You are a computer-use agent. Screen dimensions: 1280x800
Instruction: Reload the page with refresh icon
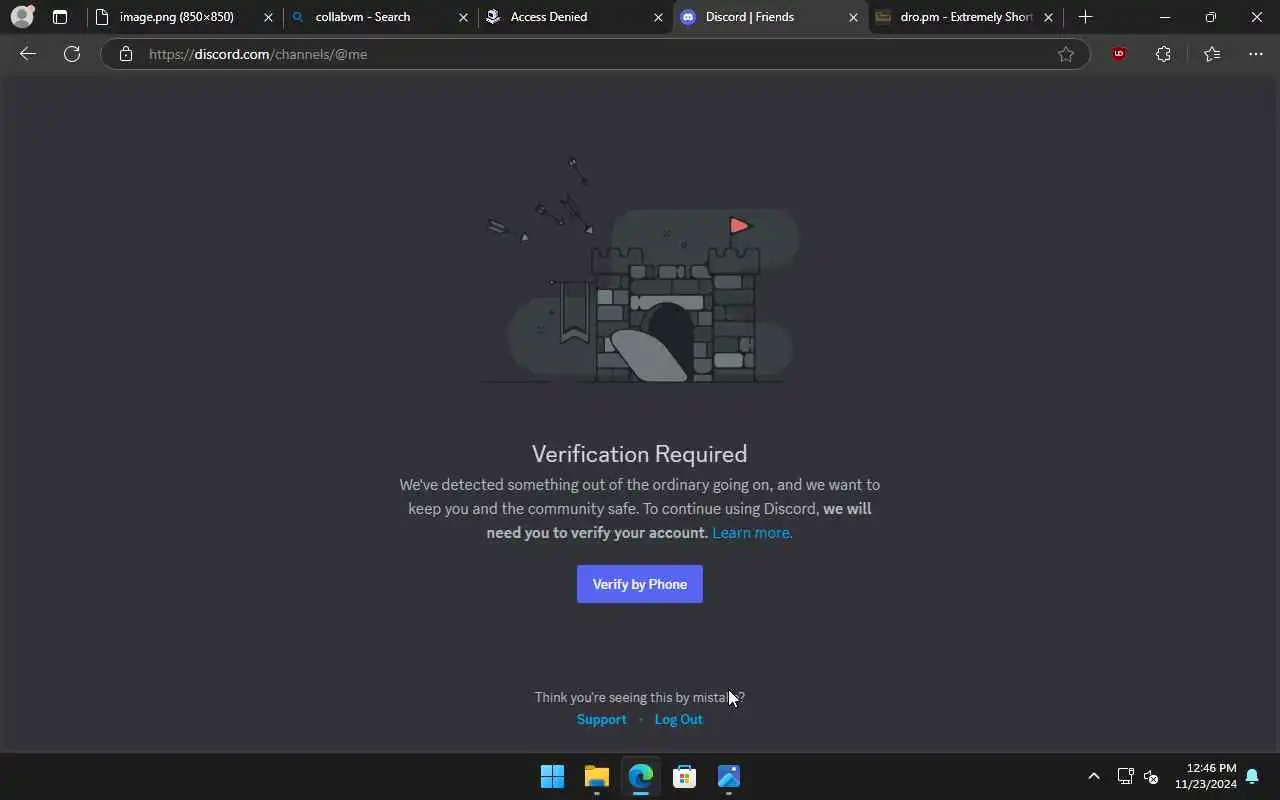[72, 54]
